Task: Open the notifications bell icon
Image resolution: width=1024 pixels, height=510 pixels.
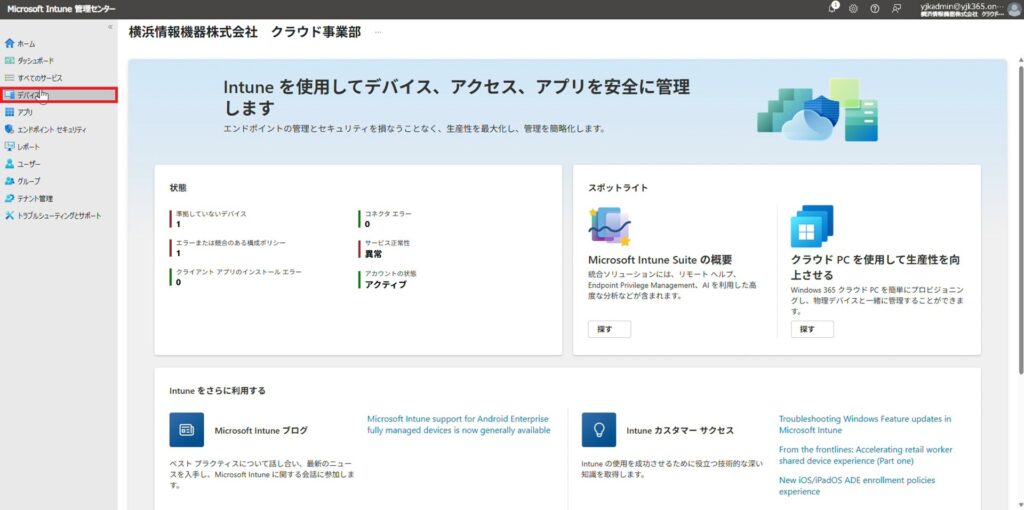Action: click(x=833, y=8)
